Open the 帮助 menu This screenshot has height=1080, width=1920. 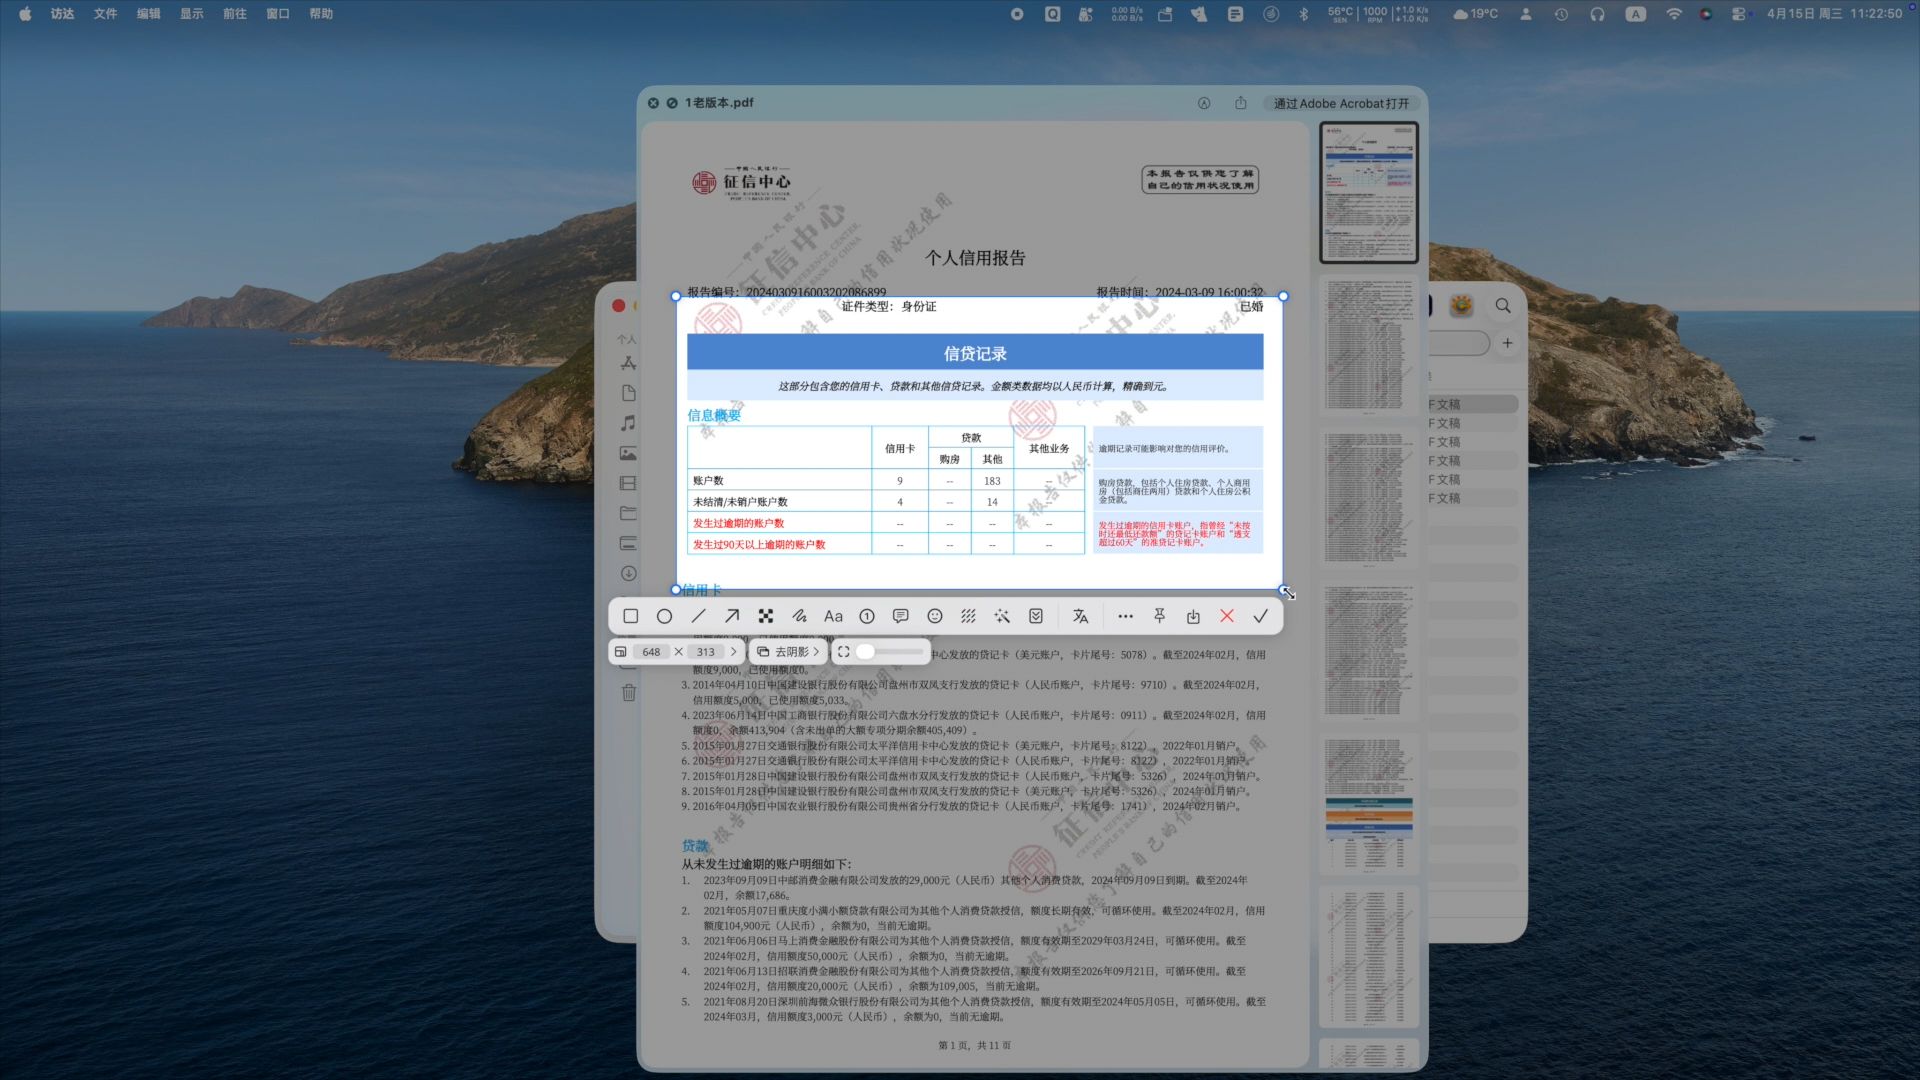point(320,14)
